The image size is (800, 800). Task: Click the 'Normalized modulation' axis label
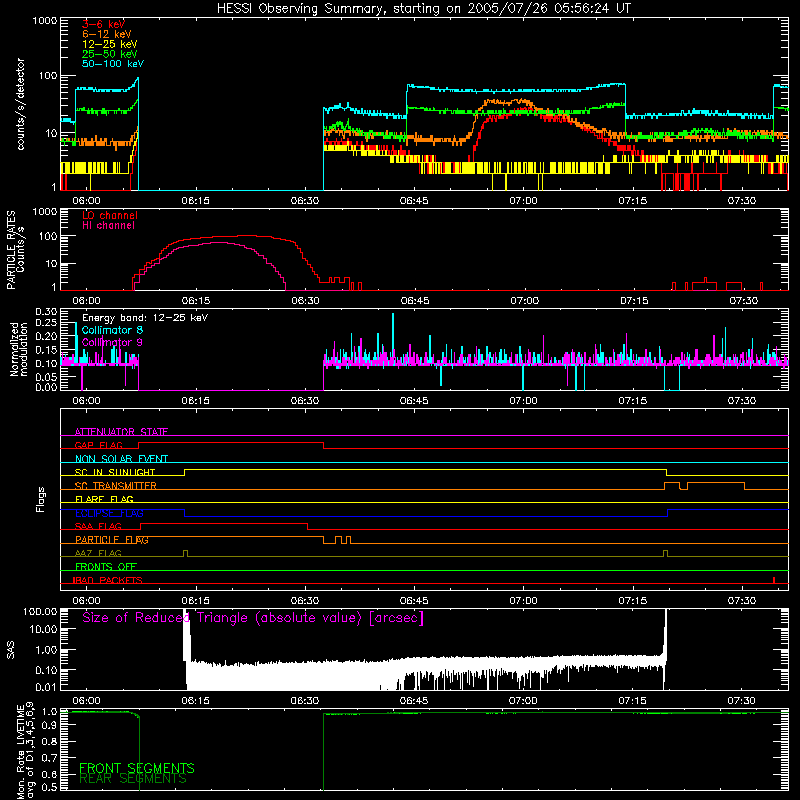click(x=19, y=349)
